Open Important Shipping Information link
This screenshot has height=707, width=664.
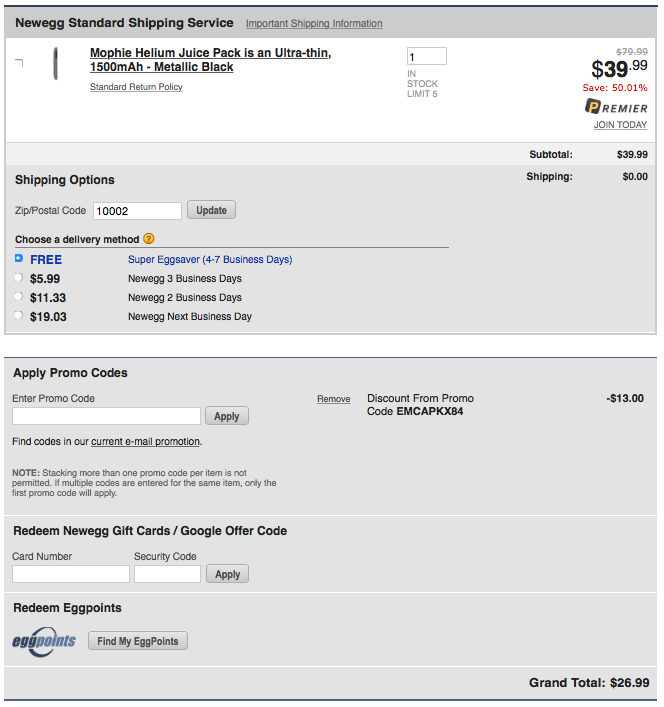pos(314,23)
